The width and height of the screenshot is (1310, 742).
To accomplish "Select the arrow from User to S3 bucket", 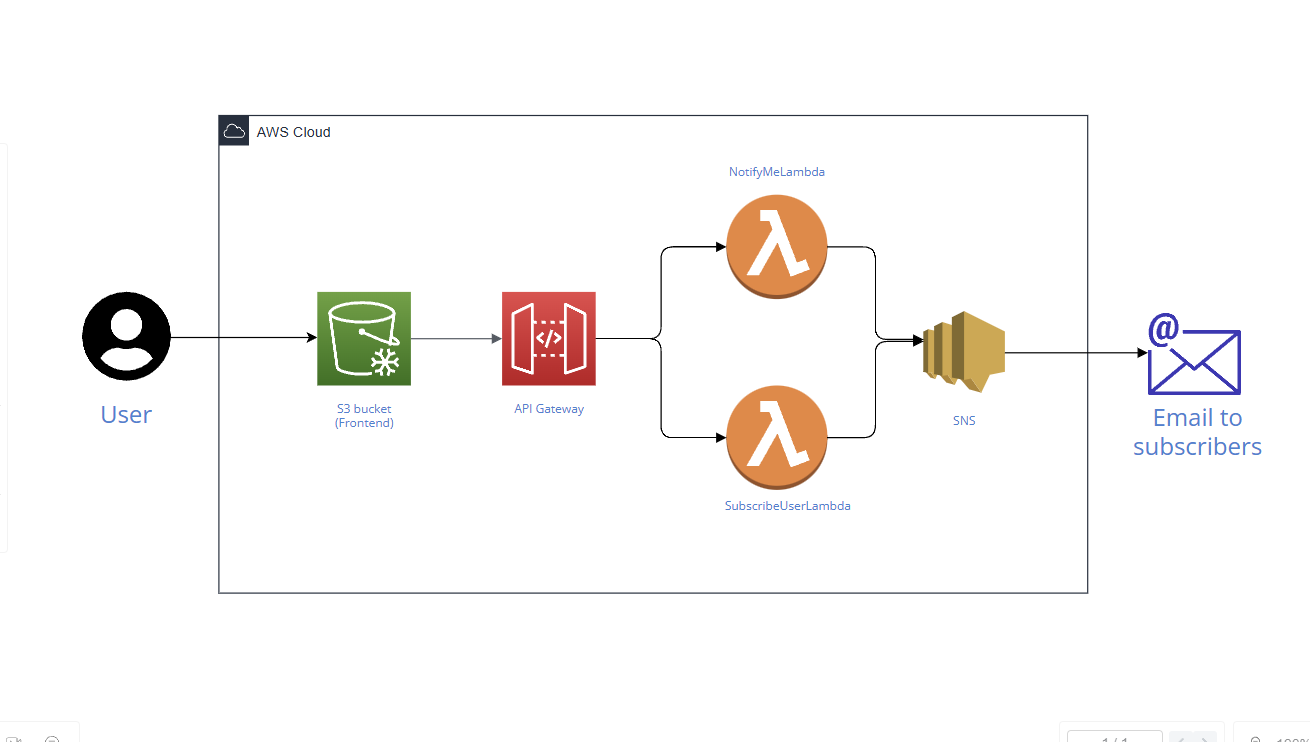I will [243, 338].
